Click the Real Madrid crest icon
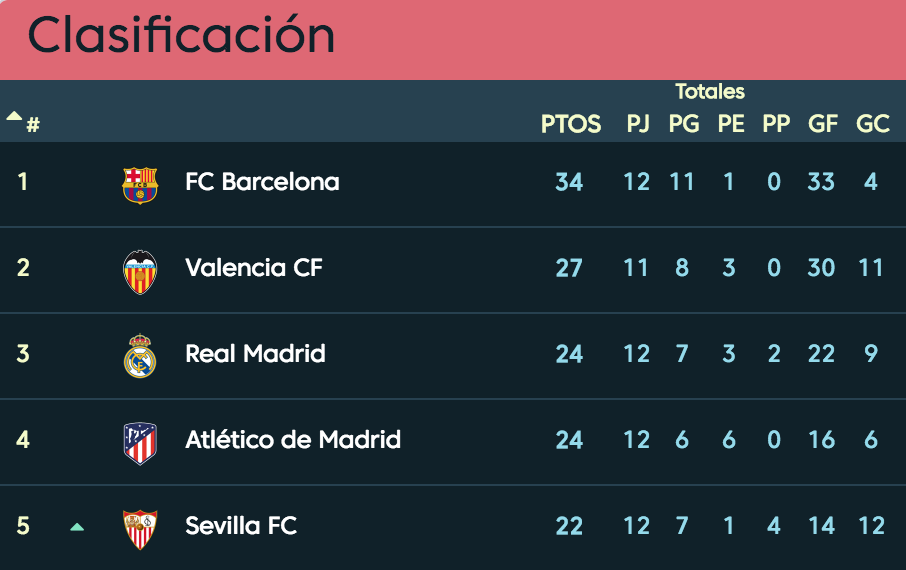This screenshot has height=570, width=906. pos(140,356)
